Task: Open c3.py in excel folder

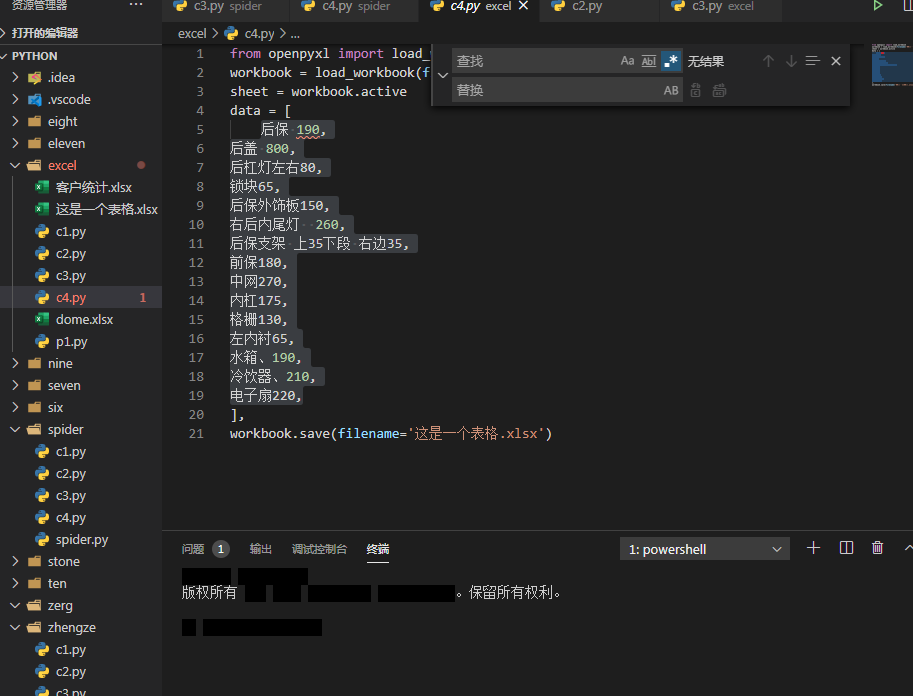Action: coord(70,275)
